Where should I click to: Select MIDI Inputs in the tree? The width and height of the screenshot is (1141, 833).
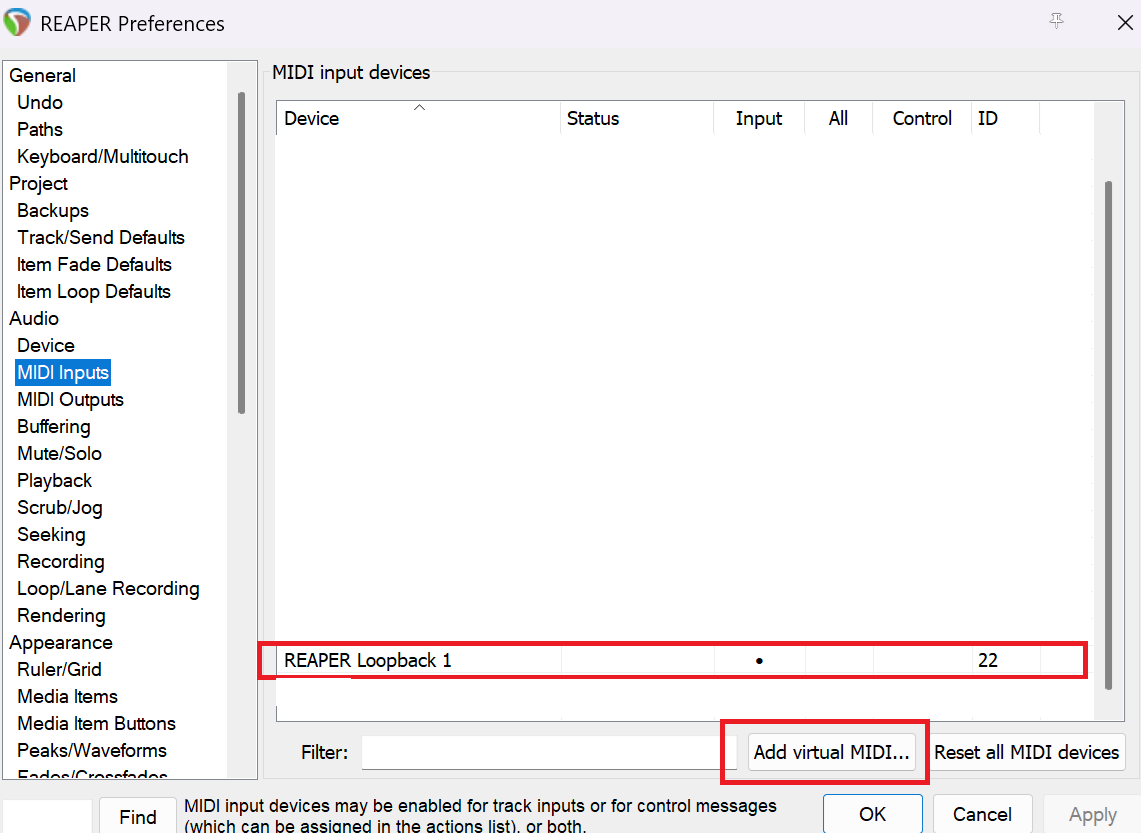63,372
